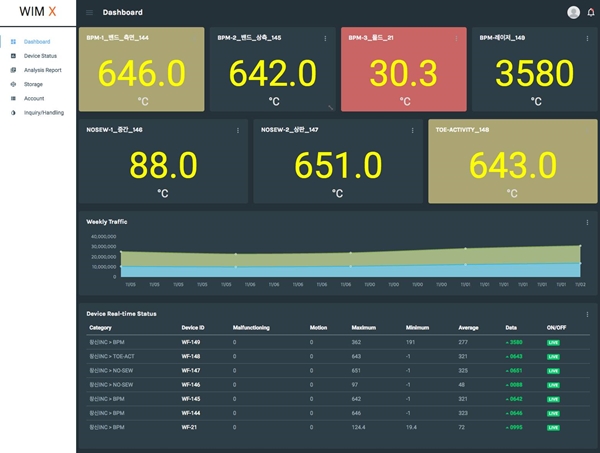Image resolution: width=600 pixels, height=453 pixels.
Task: Open options menu on BPM-3 red card
Action: point(456,39)
